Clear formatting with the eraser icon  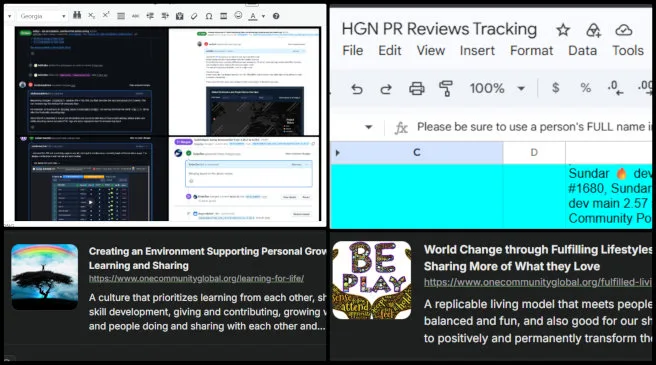194,16
